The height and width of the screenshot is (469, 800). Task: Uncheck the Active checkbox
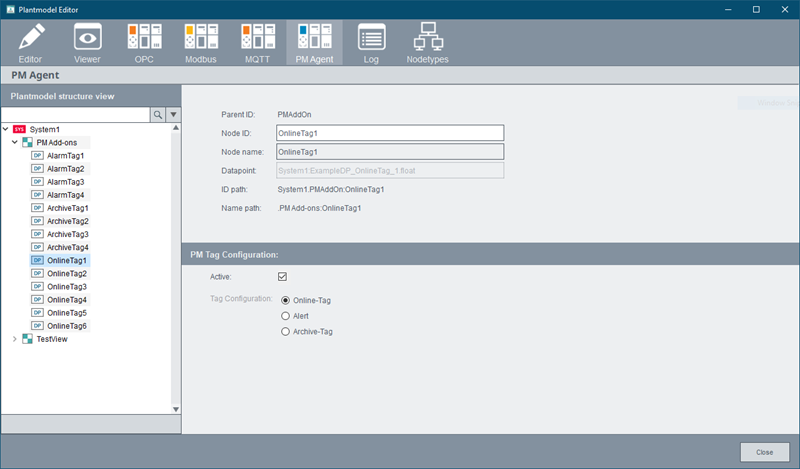coord(283,277)
